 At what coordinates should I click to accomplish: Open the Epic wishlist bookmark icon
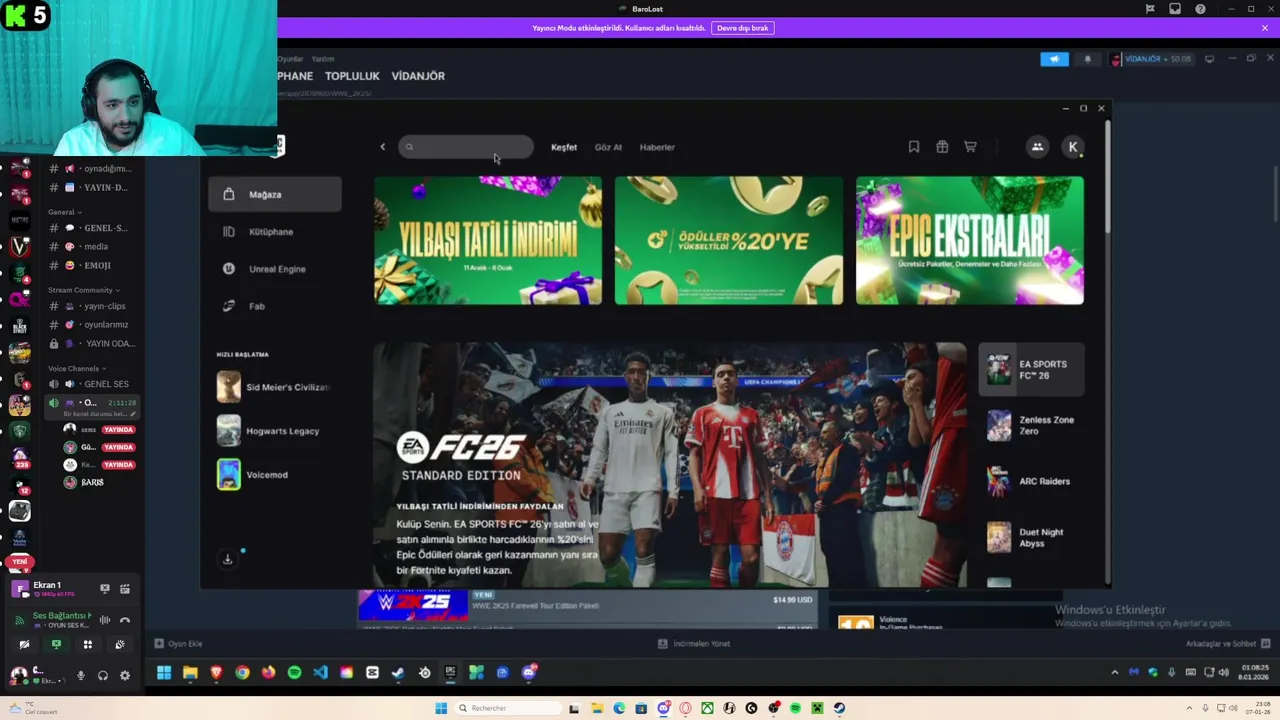coord(914,147)
